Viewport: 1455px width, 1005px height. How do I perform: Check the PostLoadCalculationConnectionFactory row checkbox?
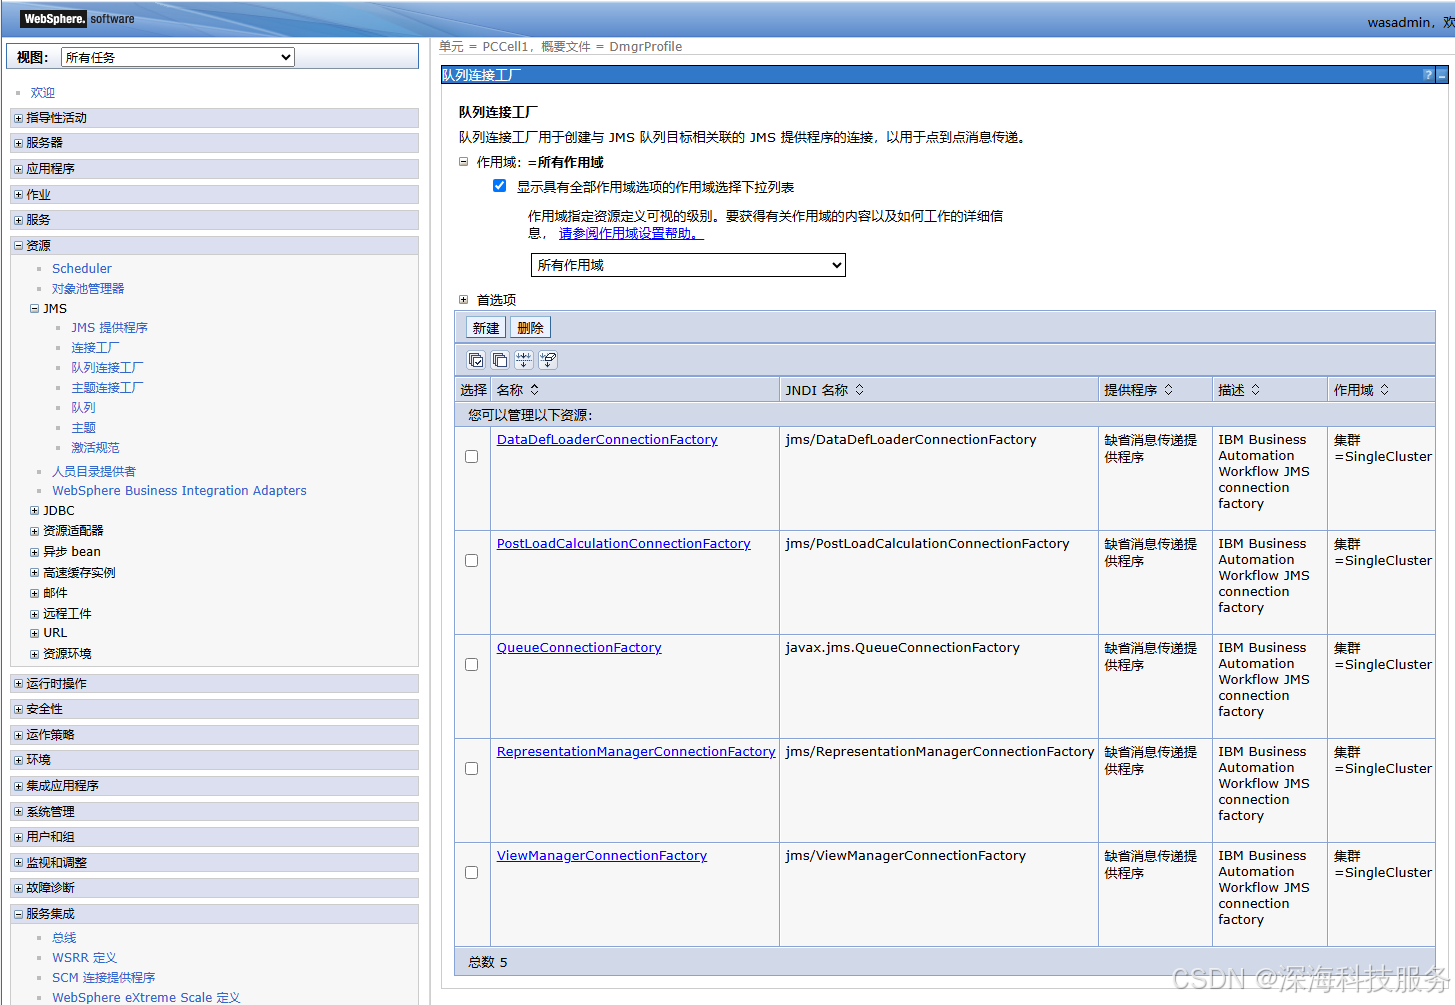tap(471, 560)
